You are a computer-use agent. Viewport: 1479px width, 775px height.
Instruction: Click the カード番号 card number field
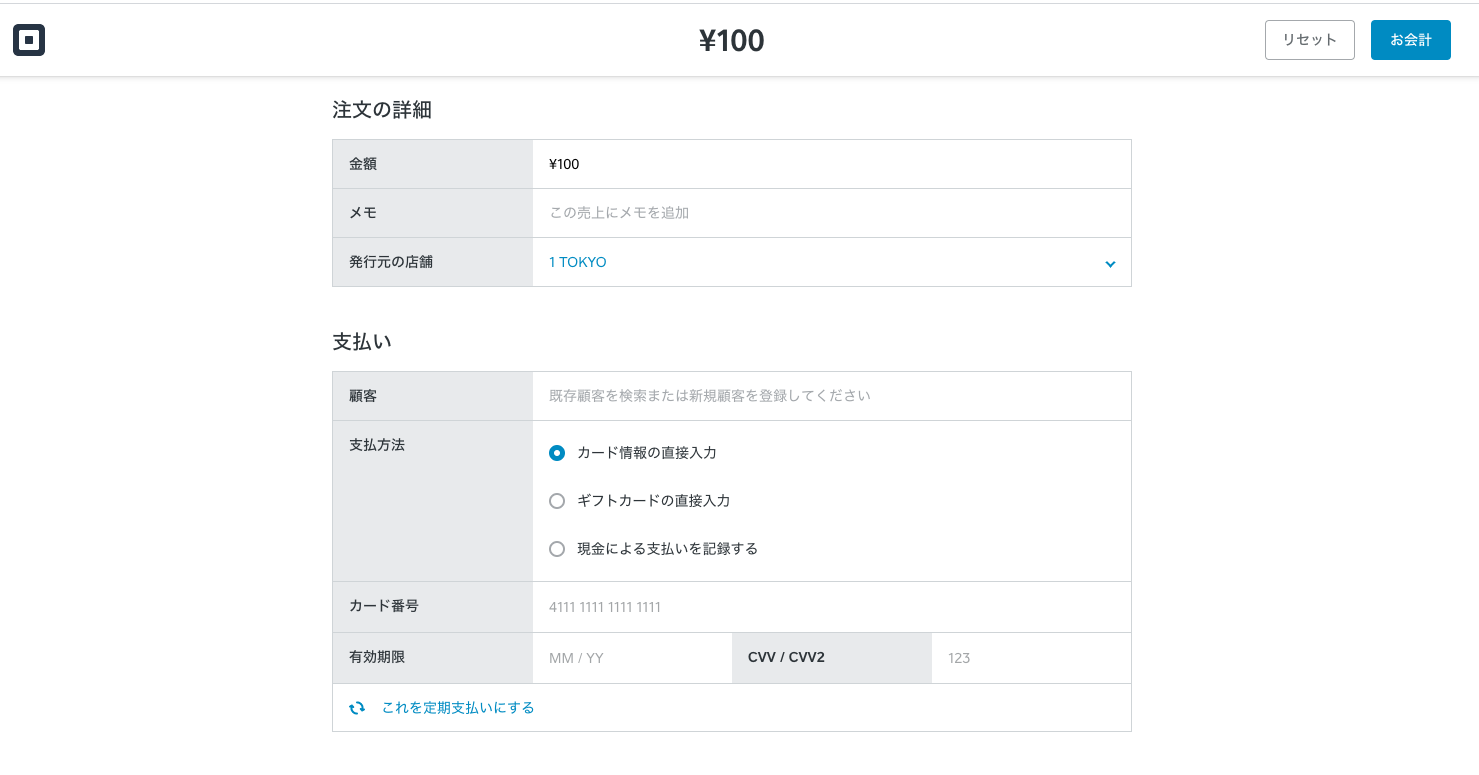click(x=832, y=606)
